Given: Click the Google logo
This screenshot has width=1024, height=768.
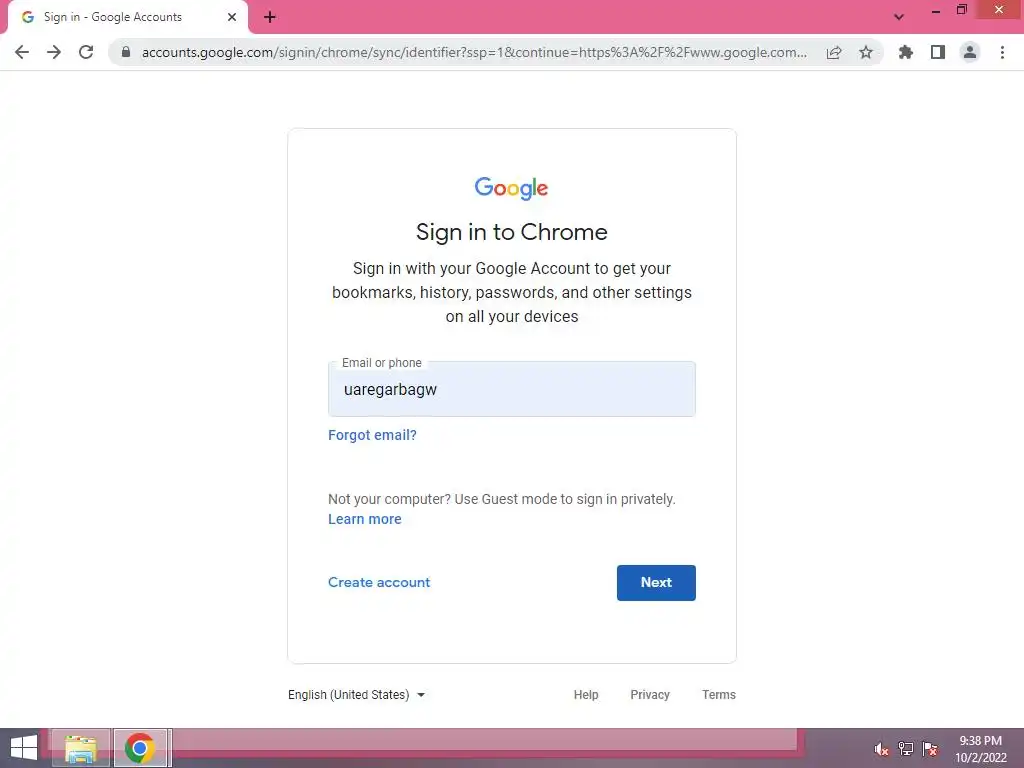Looking at the screenshot, I should pos(511,188).
